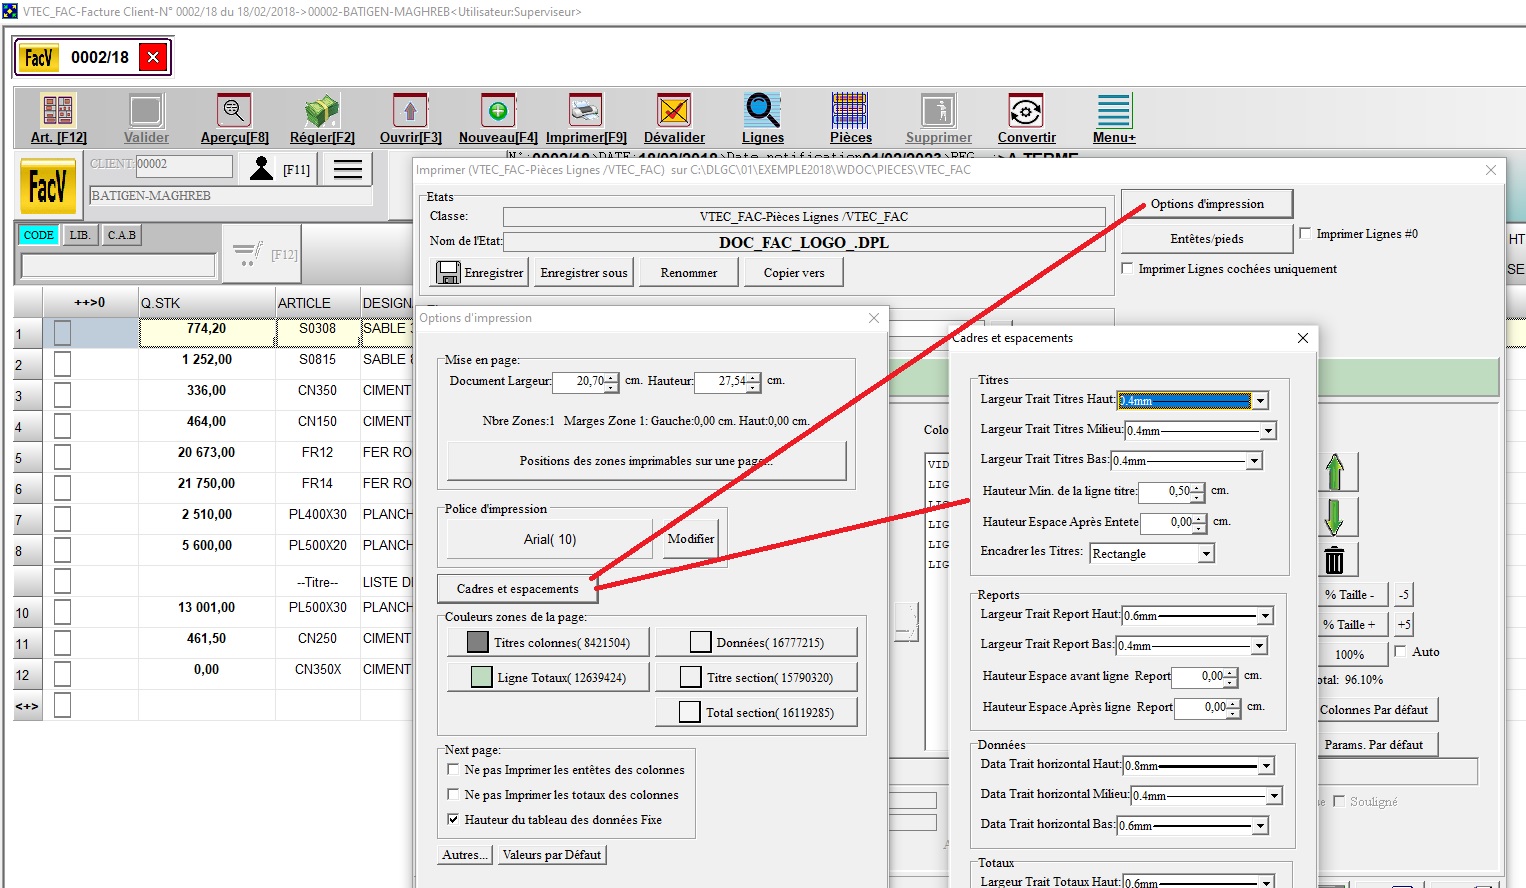Open Data Trait horizontal Milieu dropdown
The width and height of the screenshot is (1526, 888).
coord(1274,795)
